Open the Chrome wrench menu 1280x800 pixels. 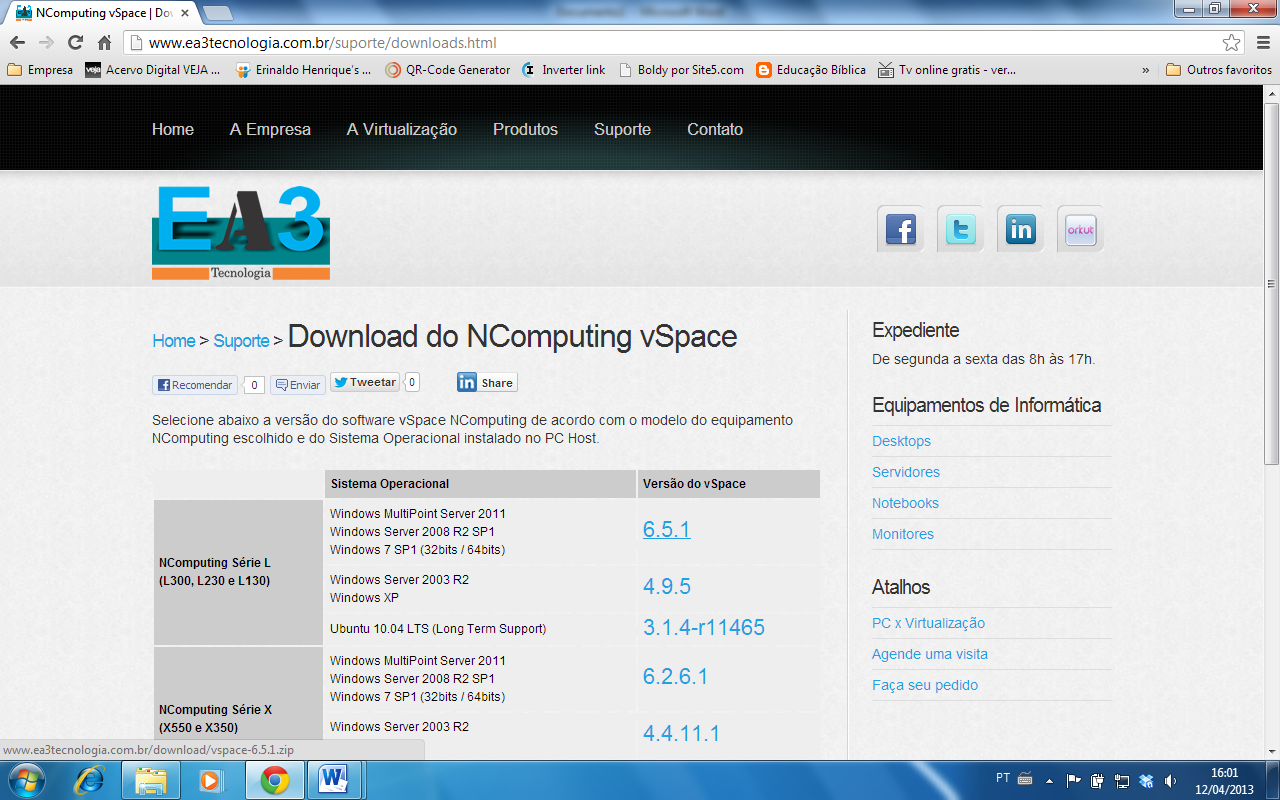coord(1262,43)
